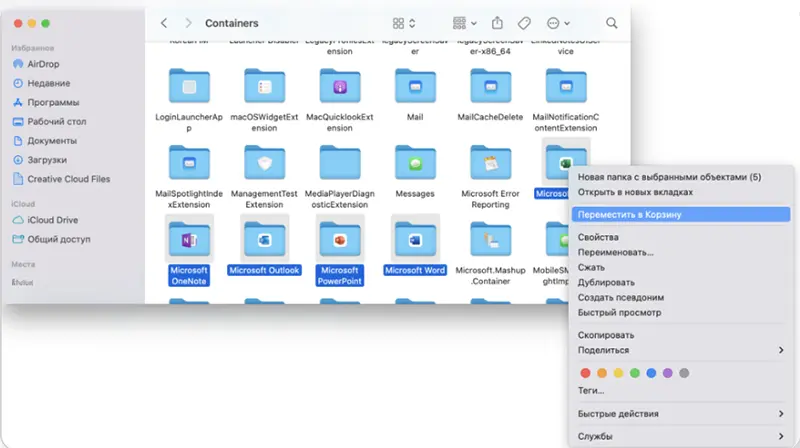Click the Tags toolbar icon
Image resolution: width=800 pixels, height=448 pixels.
[524, 22]
